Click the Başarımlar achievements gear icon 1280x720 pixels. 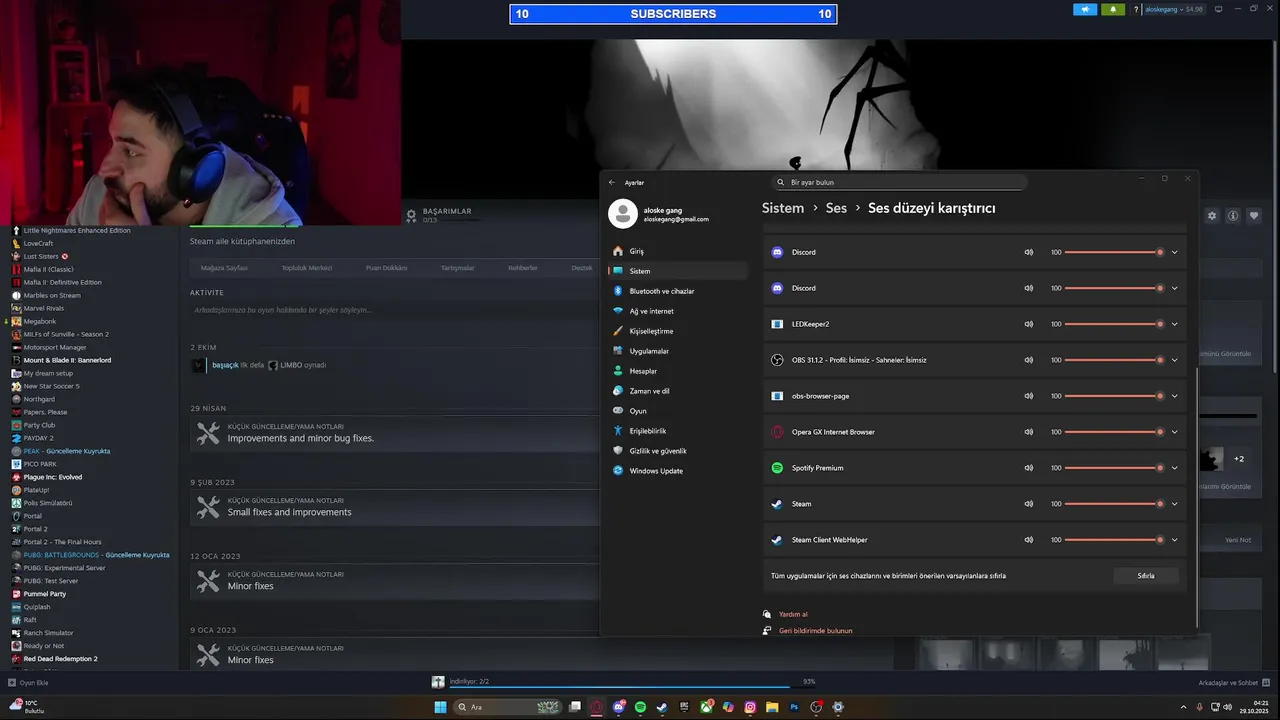pyautogui.click(x=411, y=215)
